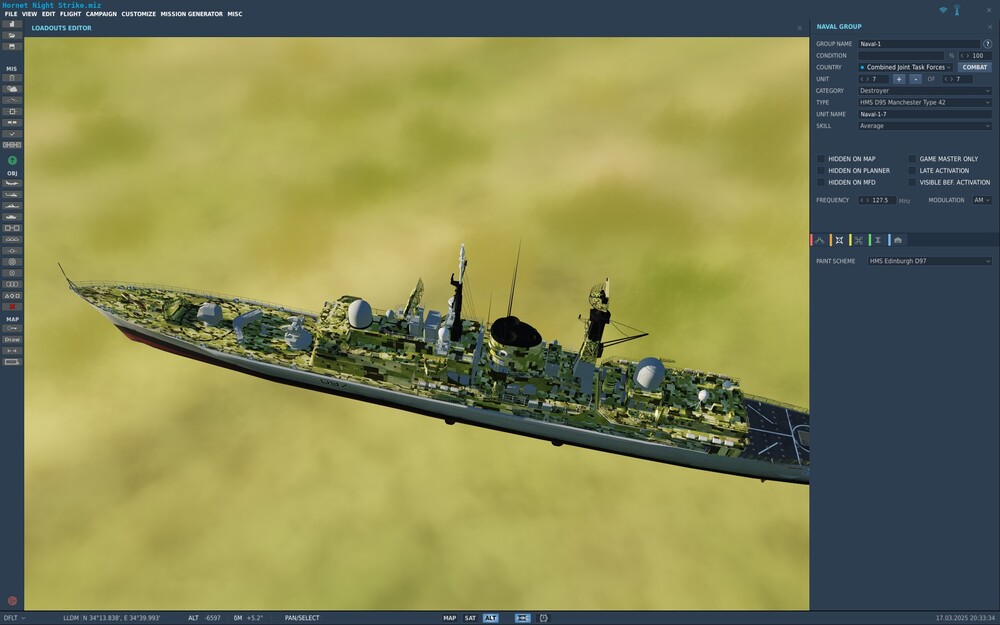Viewport: 1000px width, 625px height.
Task: Open the MISSION GENERATOR menu
Action: click(x=191, y=14)
